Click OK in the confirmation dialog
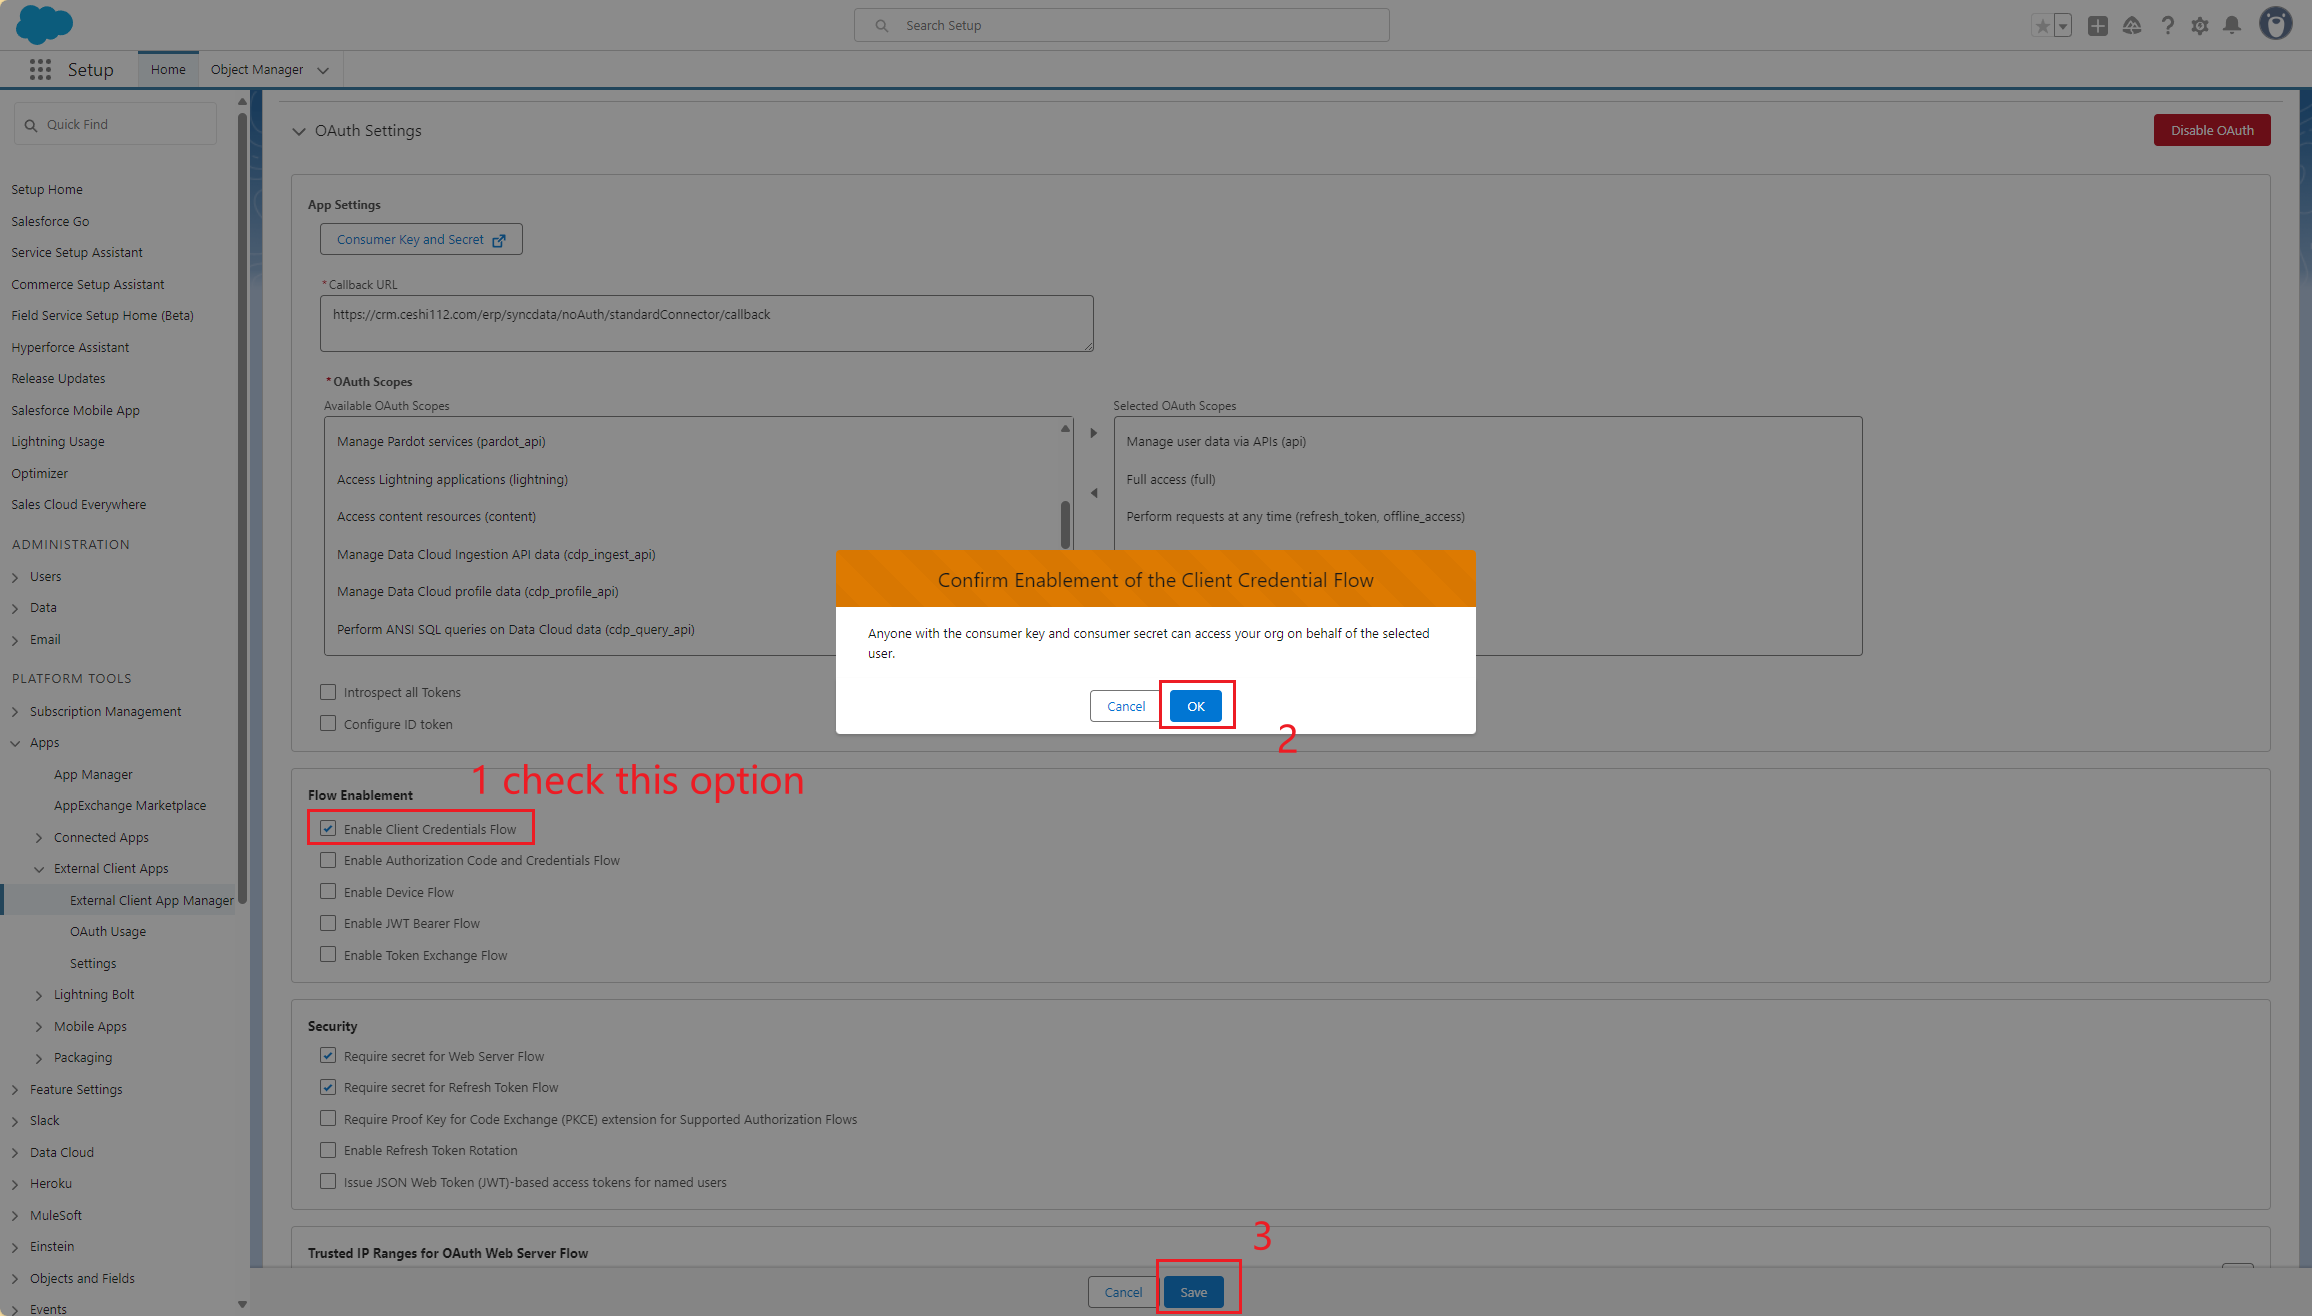The image size is (2312, 1316). point(1196,706)
